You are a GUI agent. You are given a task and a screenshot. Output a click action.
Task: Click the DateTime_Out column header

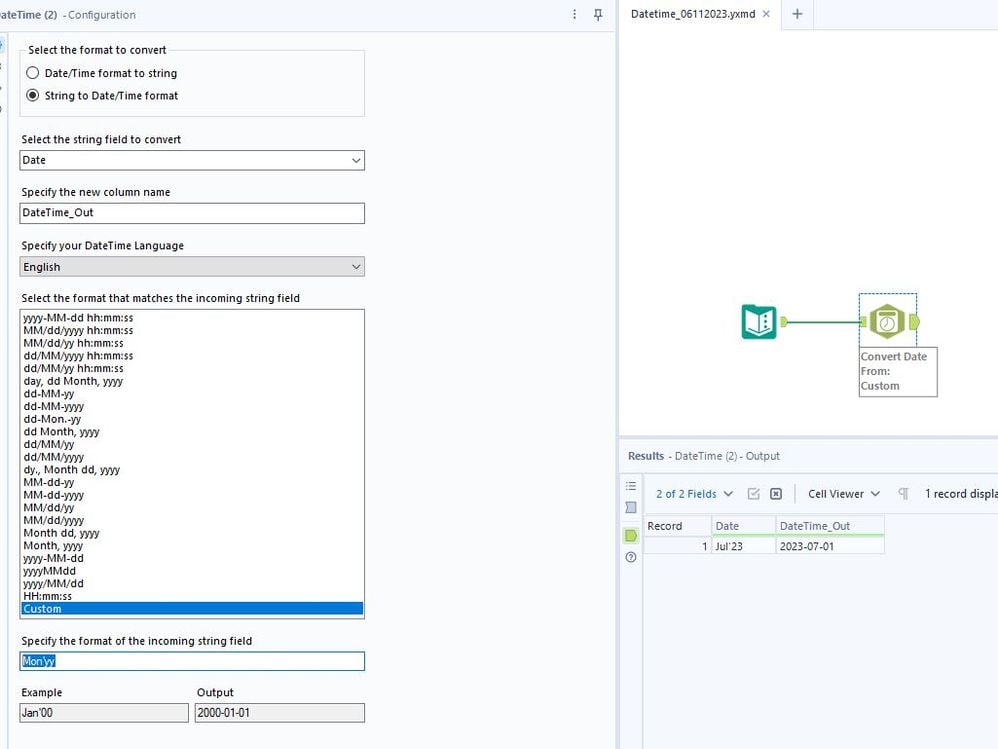(x=830, y=526)
